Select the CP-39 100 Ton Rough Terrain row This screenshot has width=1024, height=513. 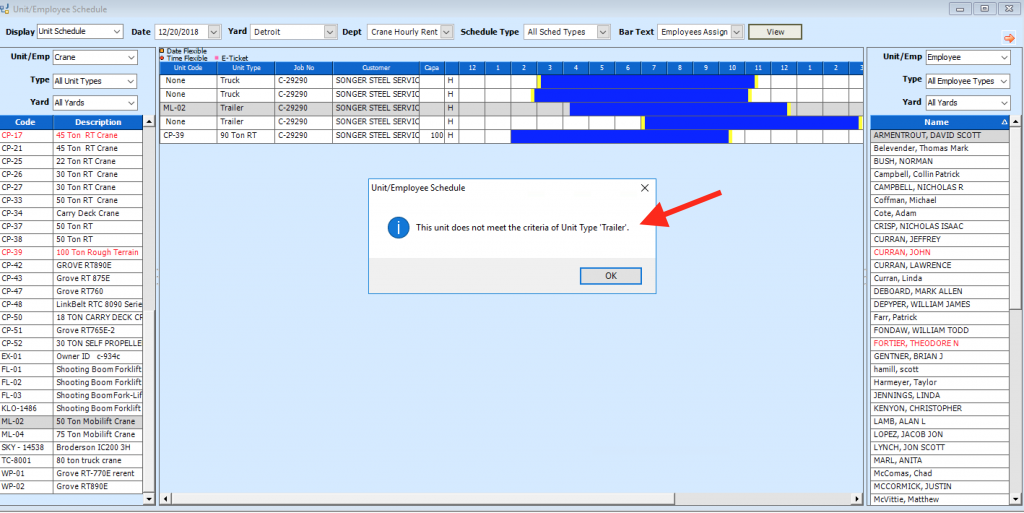pos(71,252)
